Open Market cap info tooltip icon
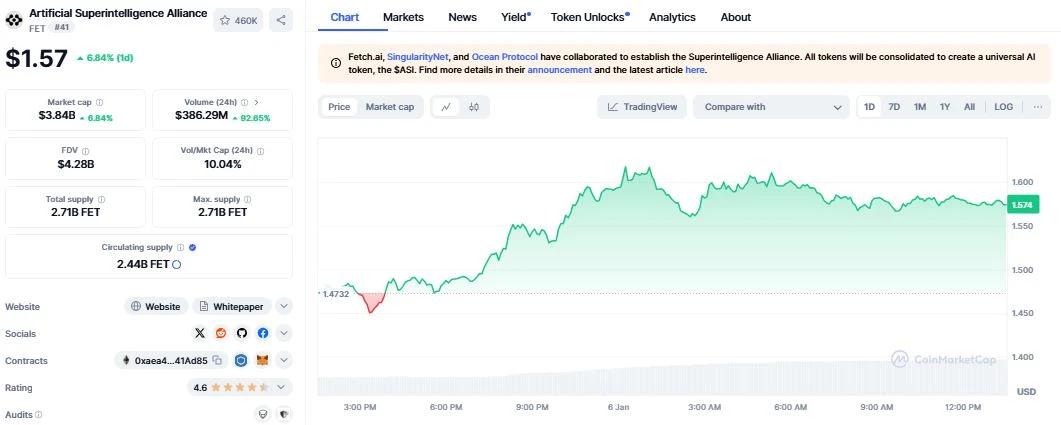Viewport: 1061px width, 425px height. click(x=99, y=102)
